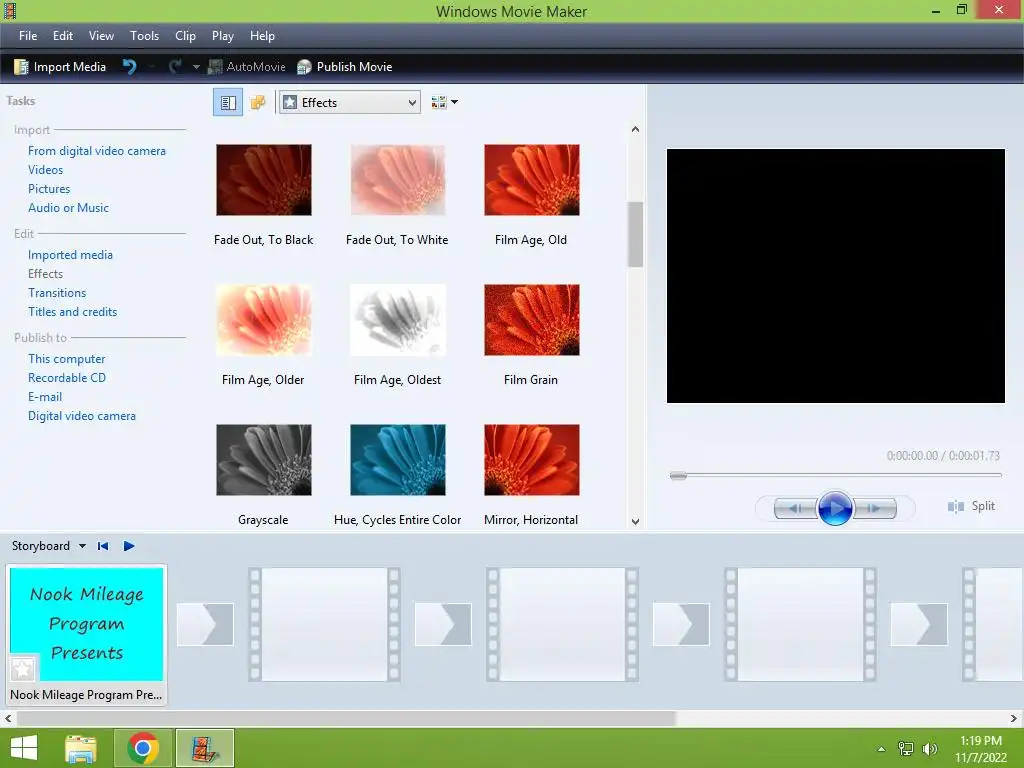Click the Videos import link
Viewport: 1024px width, 768px height.
(x=45, y=170)
